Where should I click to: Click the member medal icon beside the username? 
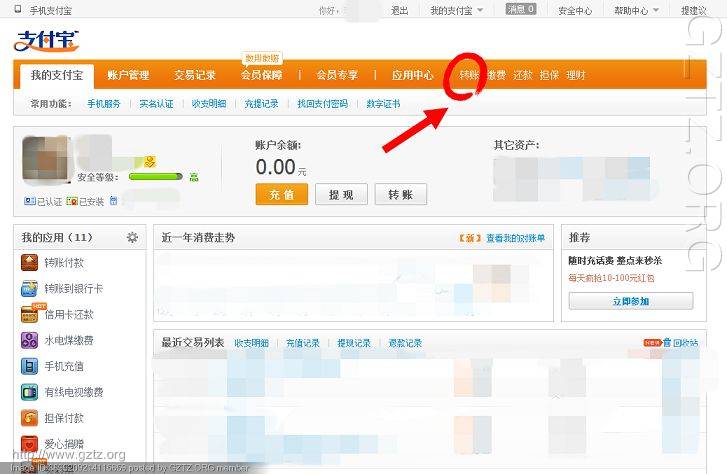[x=150, y=162]
